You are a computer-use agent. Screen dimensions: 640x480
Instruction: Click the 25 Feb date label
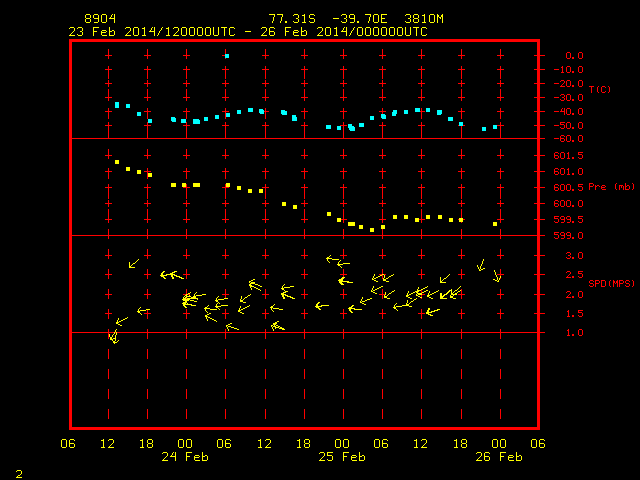click(x=342, y=457)
